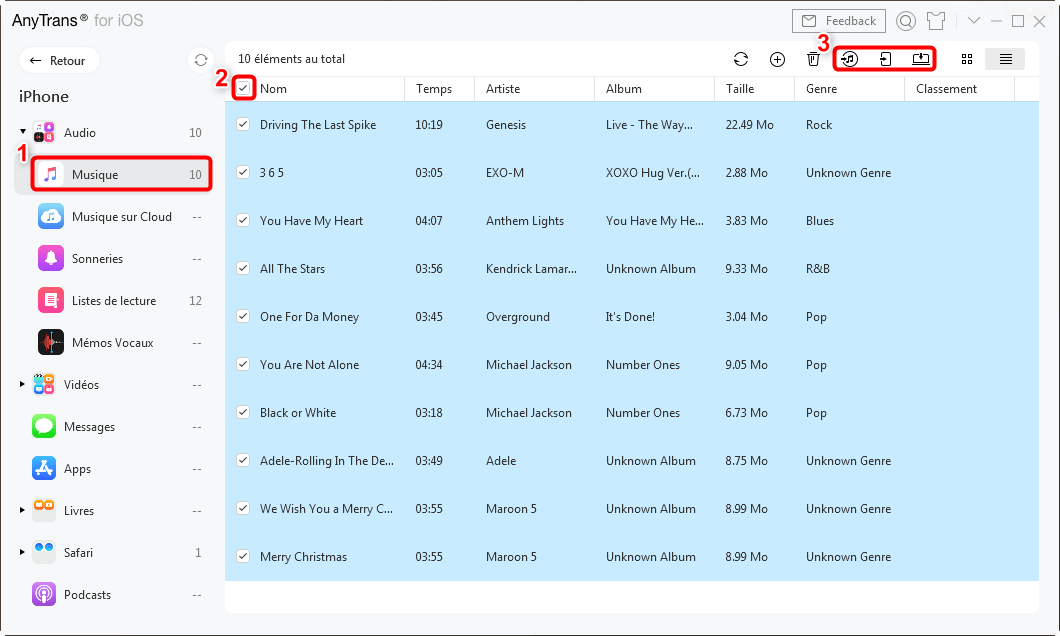Click artist name EXO-M
The height and width of the screenshot is (636, 1060).
pos(505,173)
